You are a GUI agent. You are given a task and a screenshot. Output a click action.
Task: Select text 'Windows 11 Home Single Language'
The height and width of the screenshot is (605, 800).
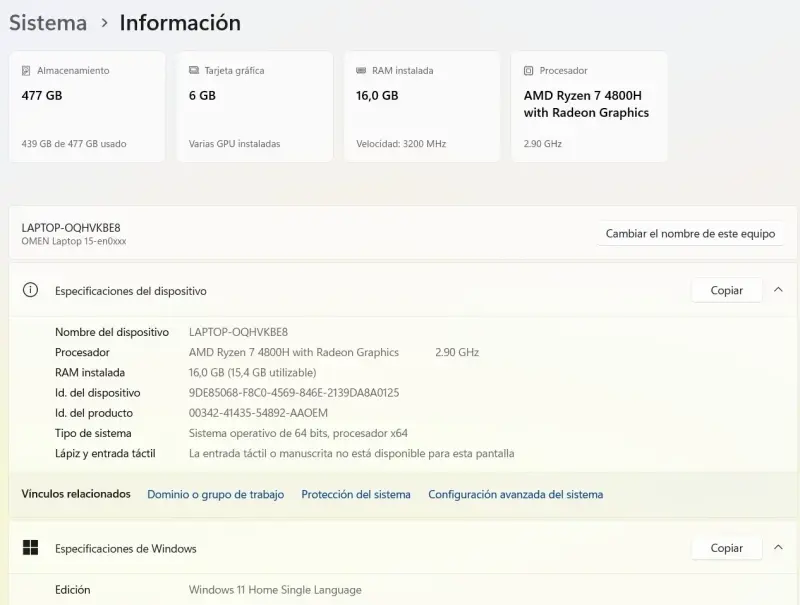[275, 590]
